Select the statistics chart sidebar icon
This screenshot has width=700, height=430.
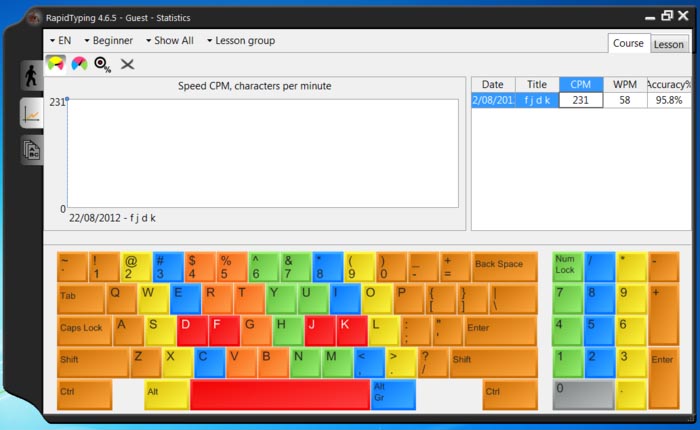tap(30, 114)
